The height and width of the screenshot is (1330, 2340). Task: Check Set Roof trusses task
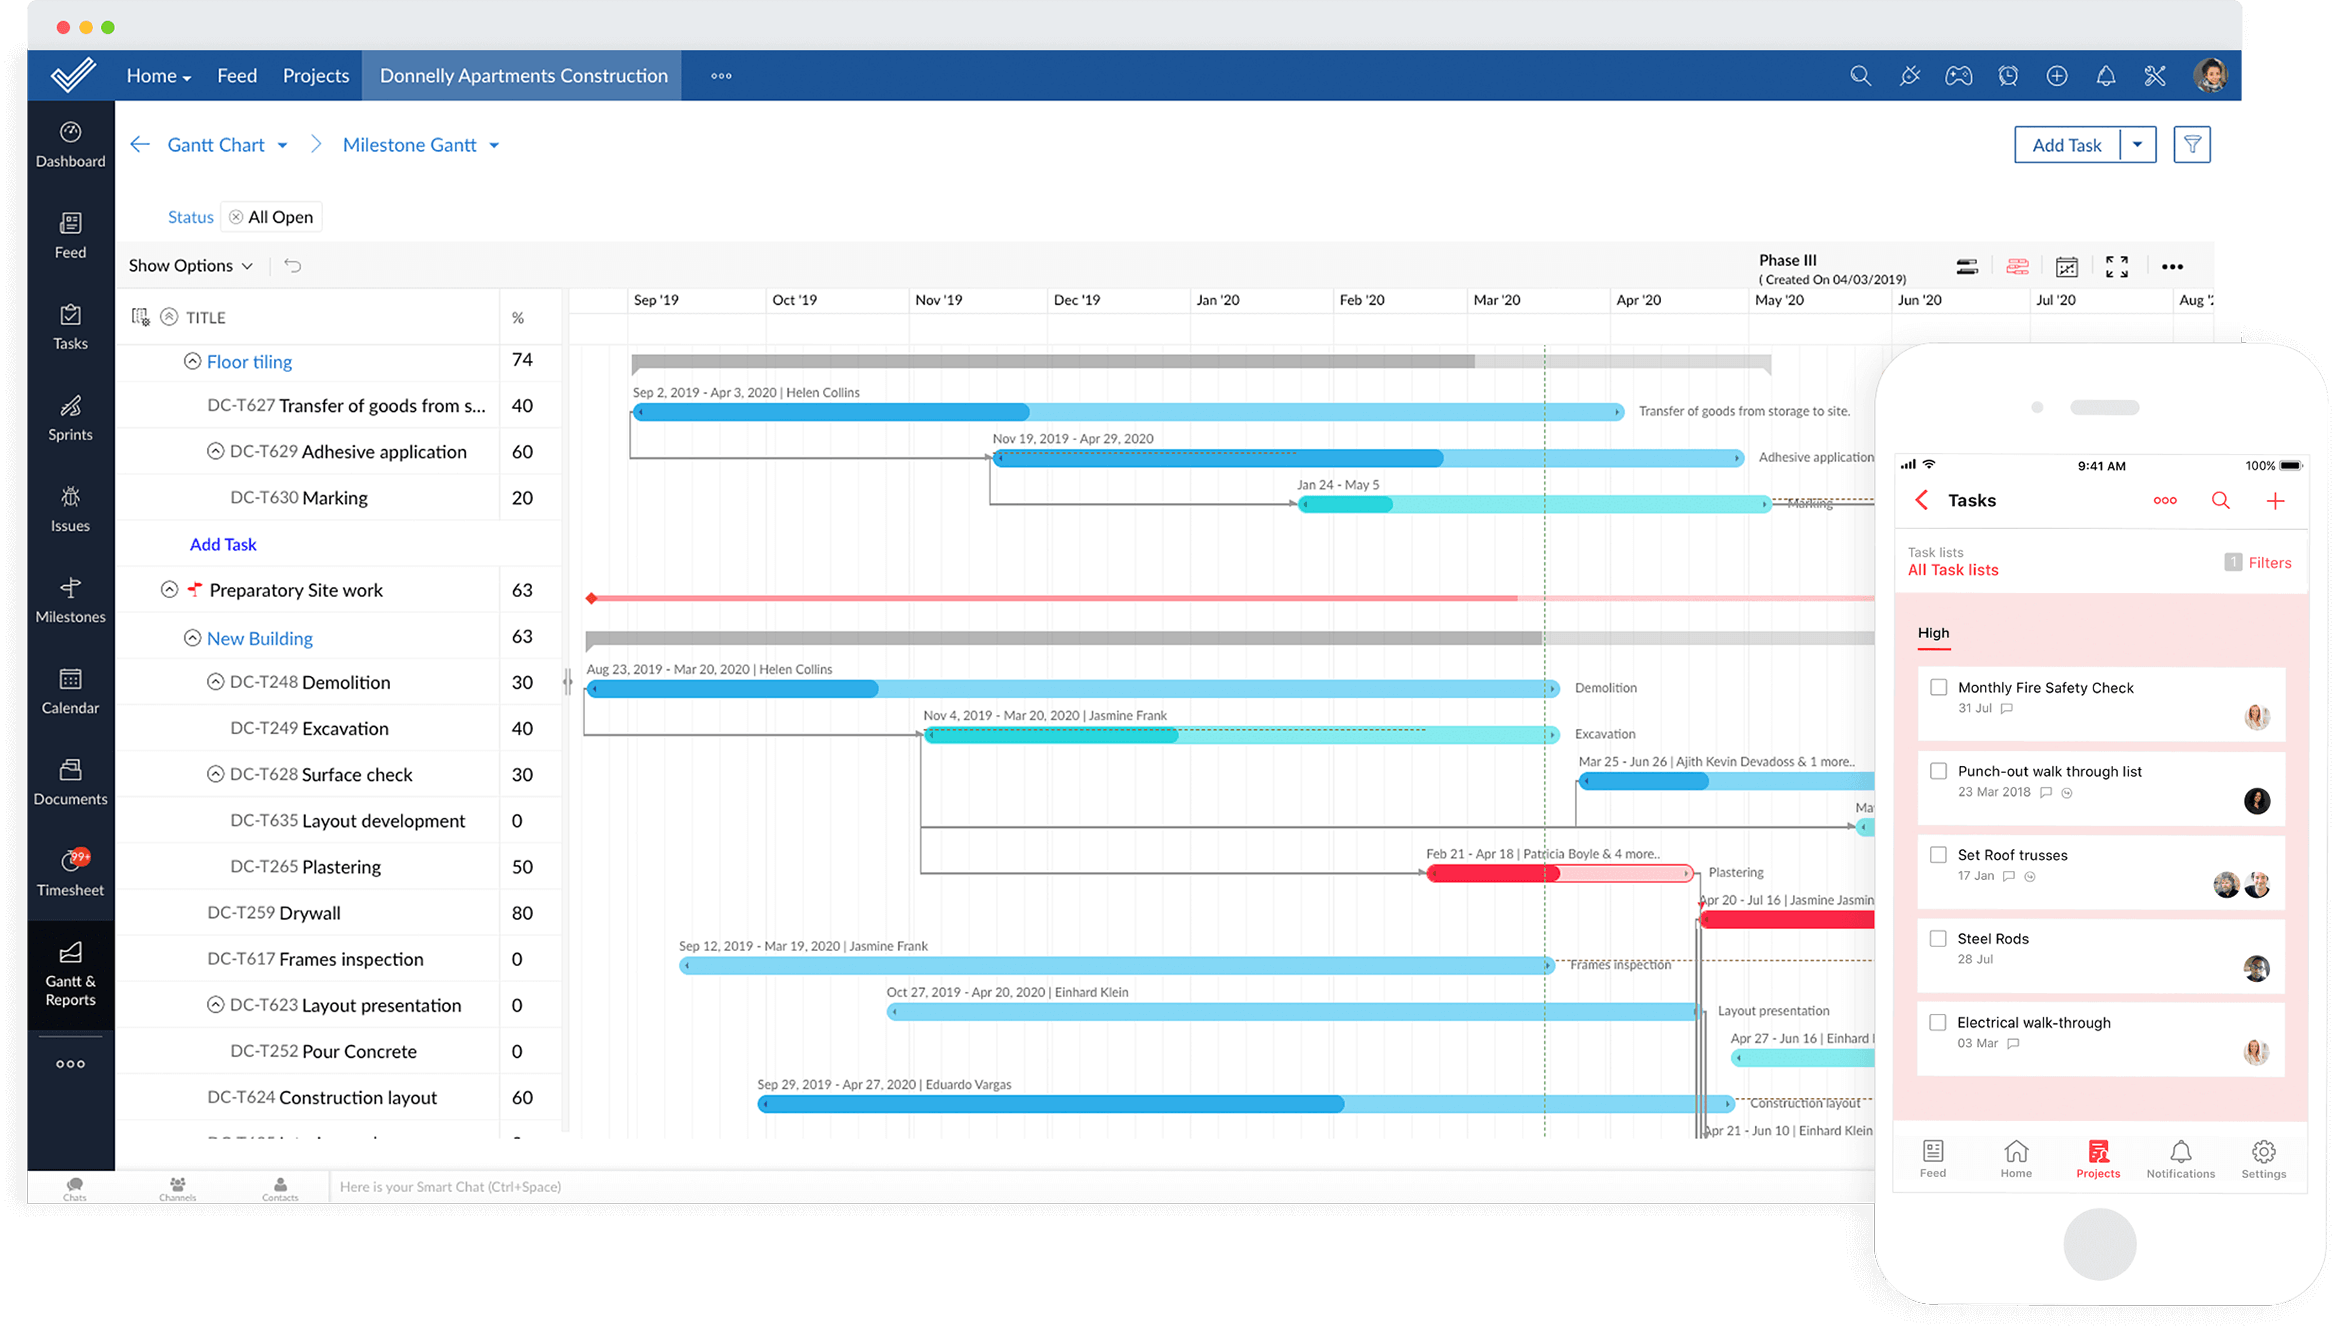click(x=1939, y=855)
